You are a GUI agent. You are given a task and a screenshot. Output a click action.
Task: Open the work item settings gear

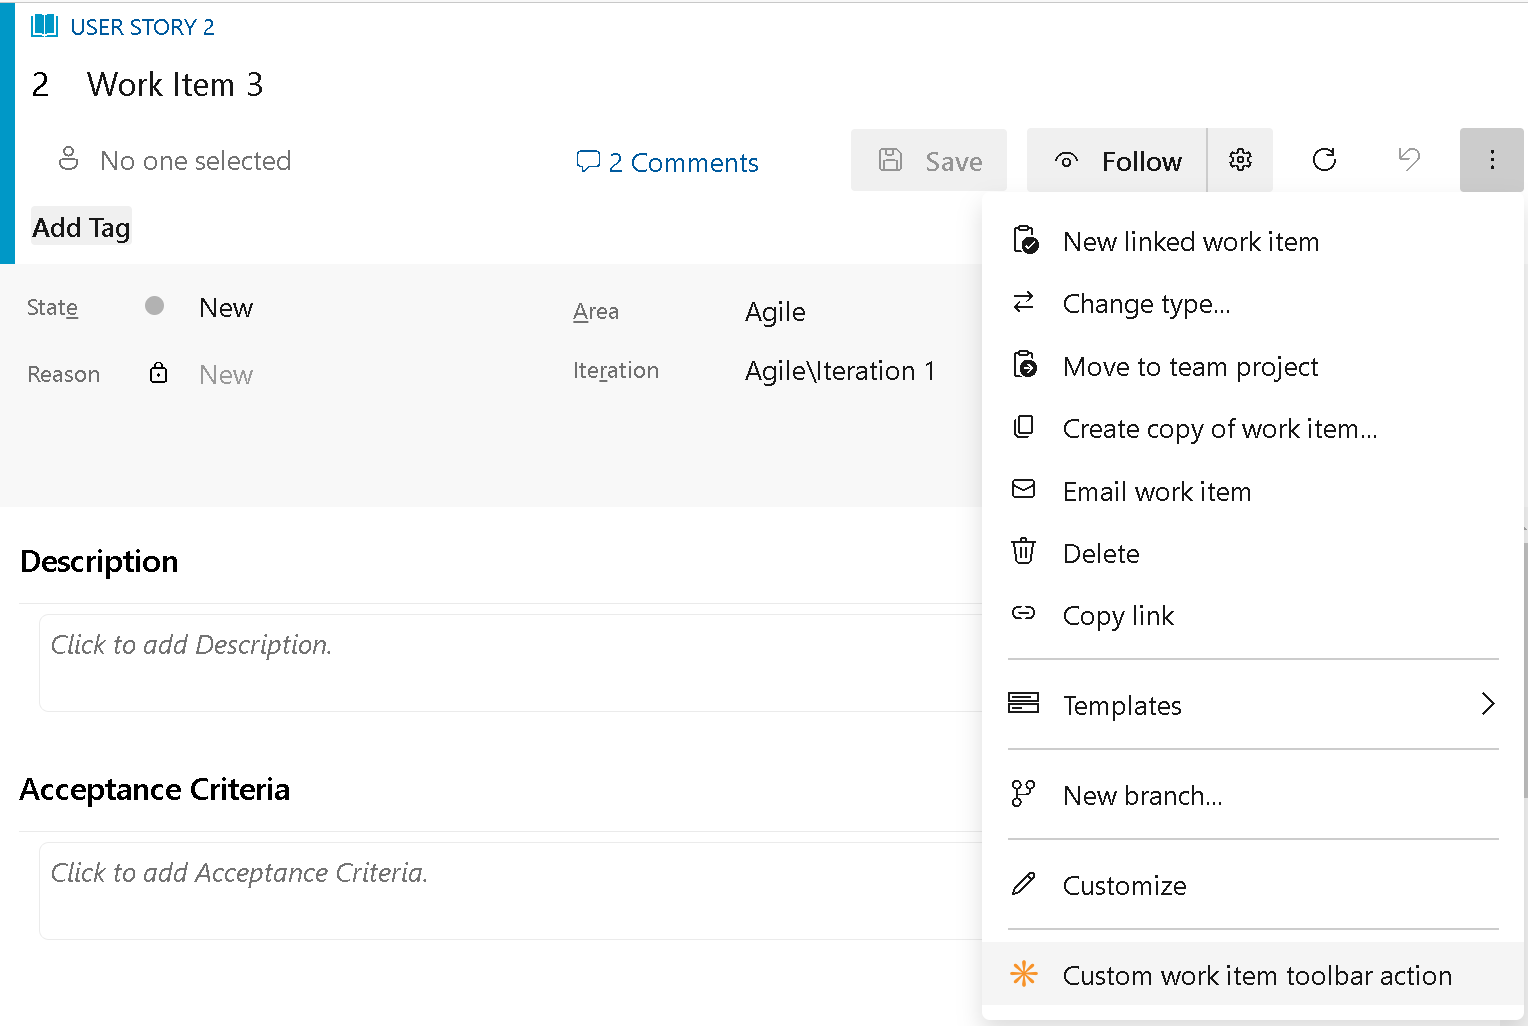click(x=1240, y=159)
